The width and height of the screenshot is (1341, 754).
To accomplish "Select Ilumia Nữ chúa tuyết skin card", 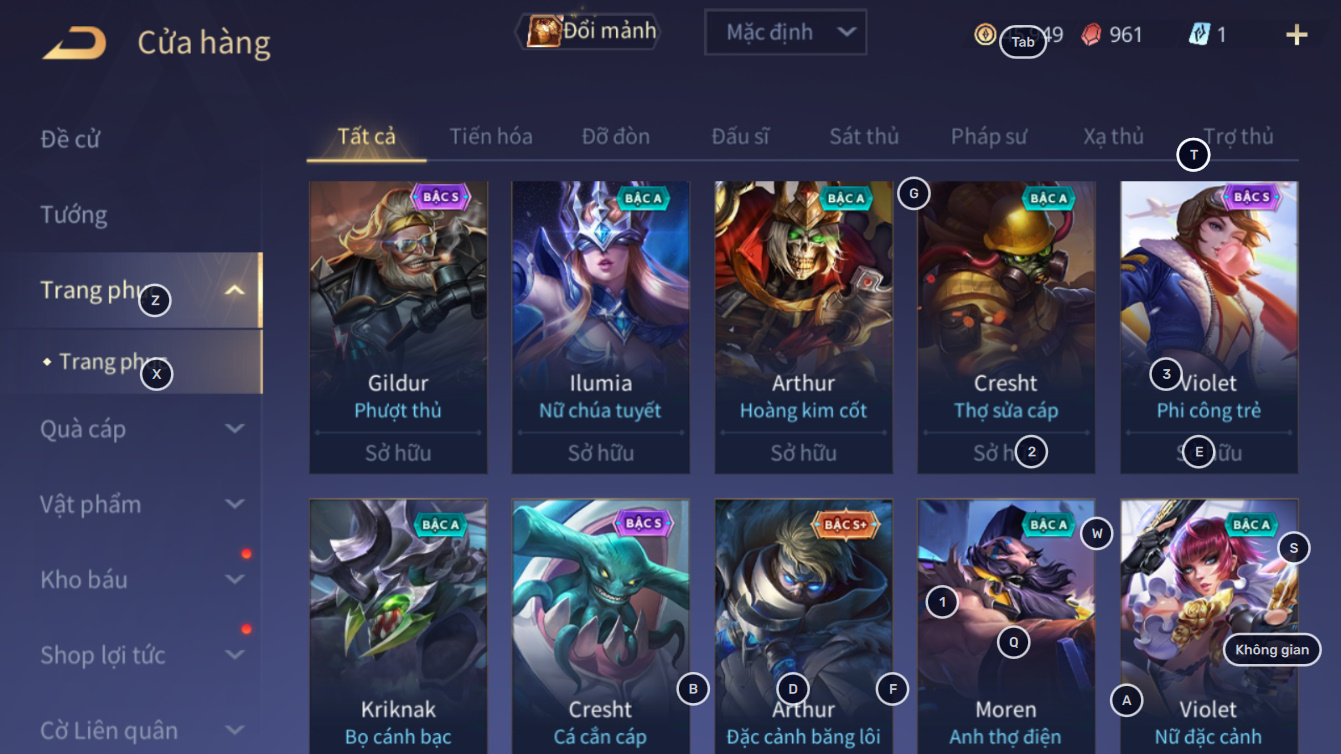I will point(600,327).
